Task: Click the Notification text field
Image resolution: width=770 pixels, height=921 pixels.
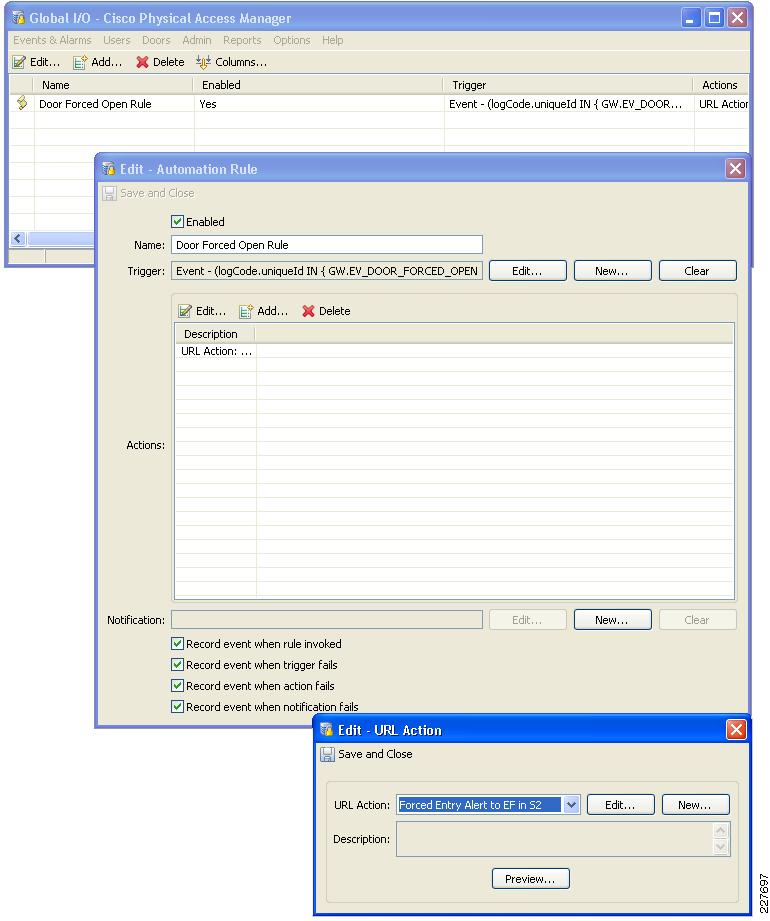Action: point(327,620)
